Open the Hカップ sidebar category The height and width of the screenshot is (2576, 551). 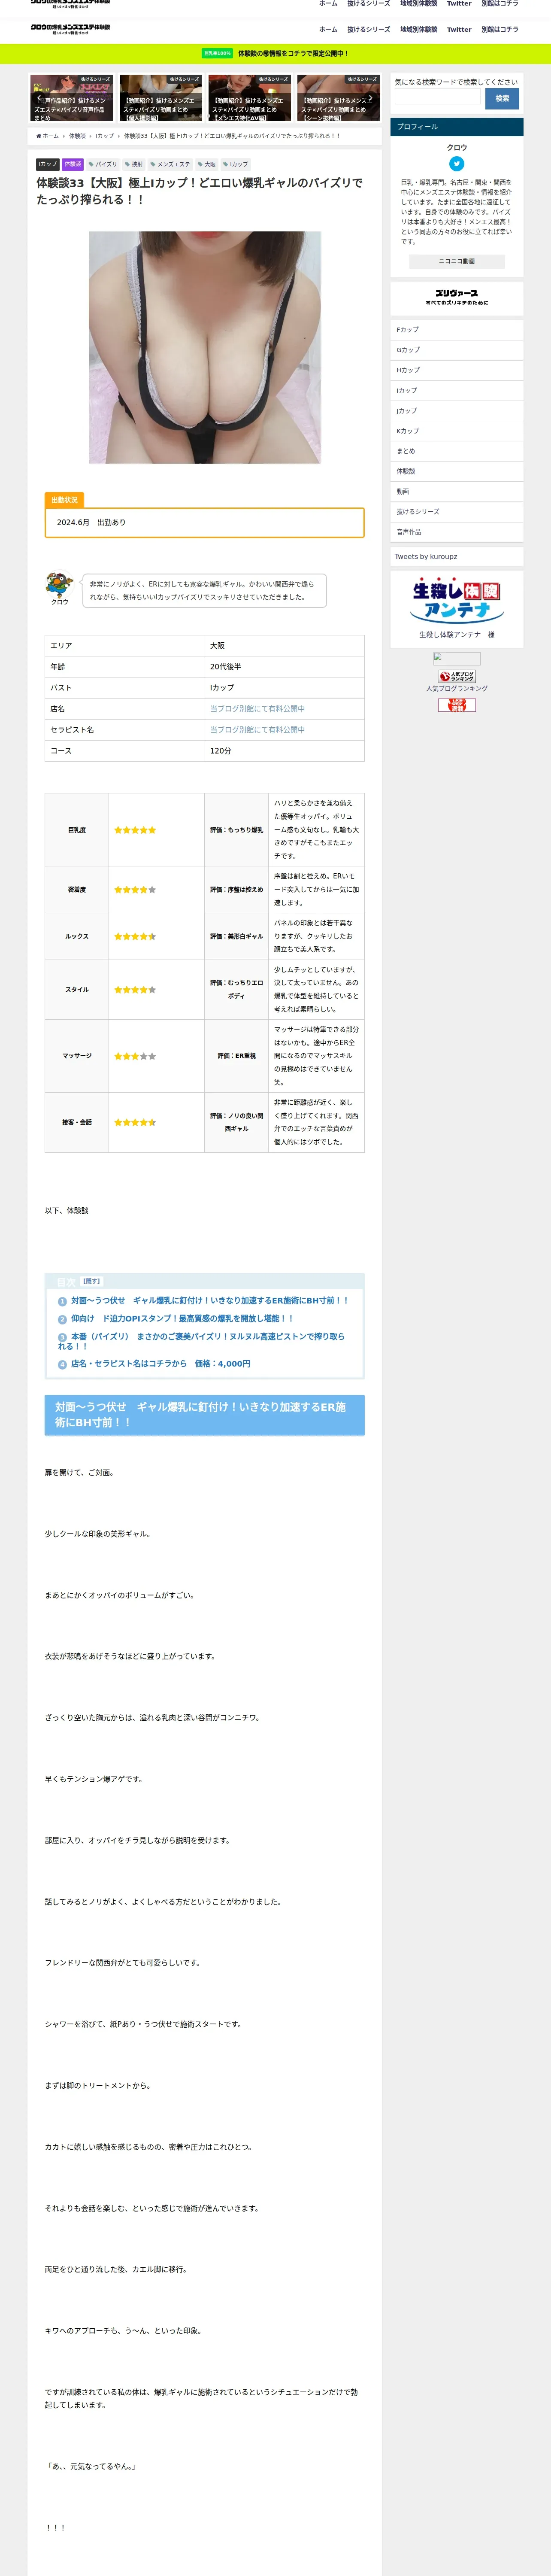pyautogui.click(x=457, y=370)
